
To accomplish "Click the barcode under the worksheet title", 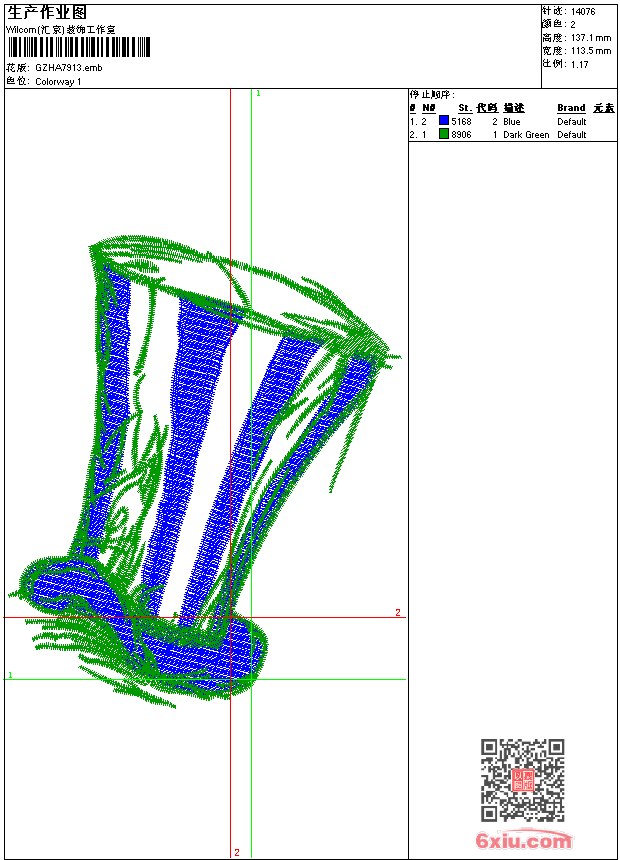I will pos(78,47).
